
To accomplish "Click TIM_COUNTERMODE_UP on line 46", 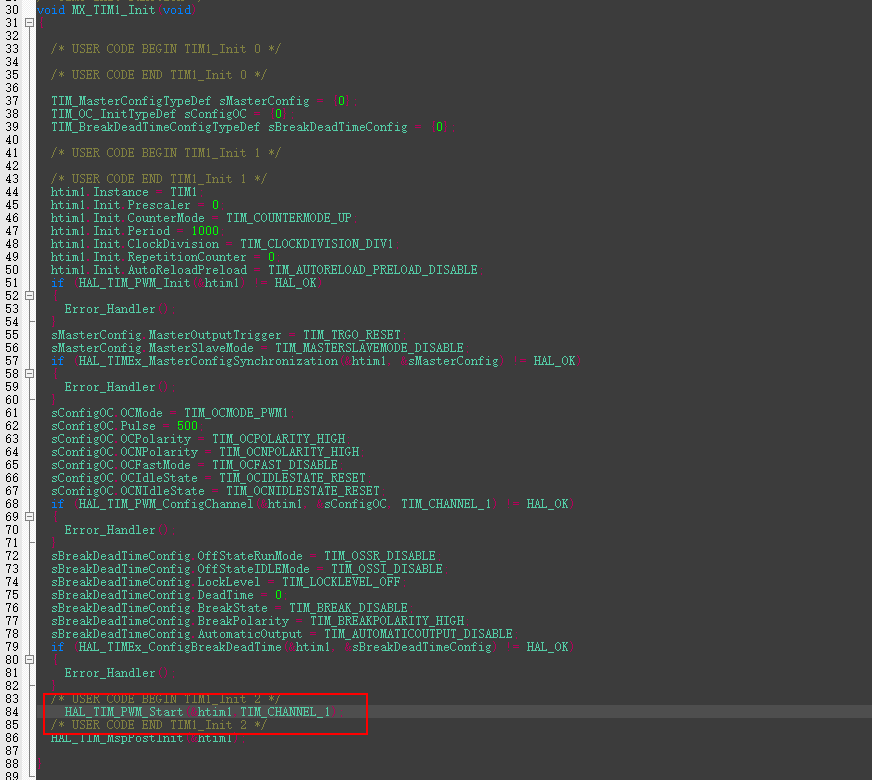I will [x=289, y=218].
